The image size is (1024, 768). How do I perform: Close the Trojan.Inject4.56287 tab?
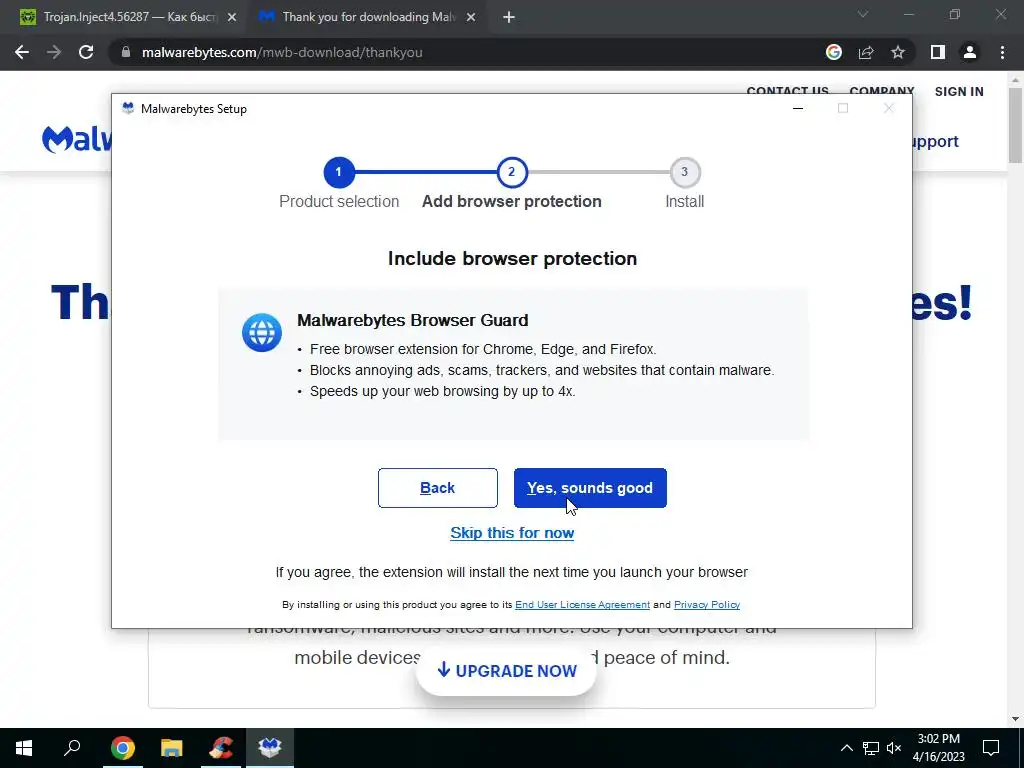click(232, 18)
